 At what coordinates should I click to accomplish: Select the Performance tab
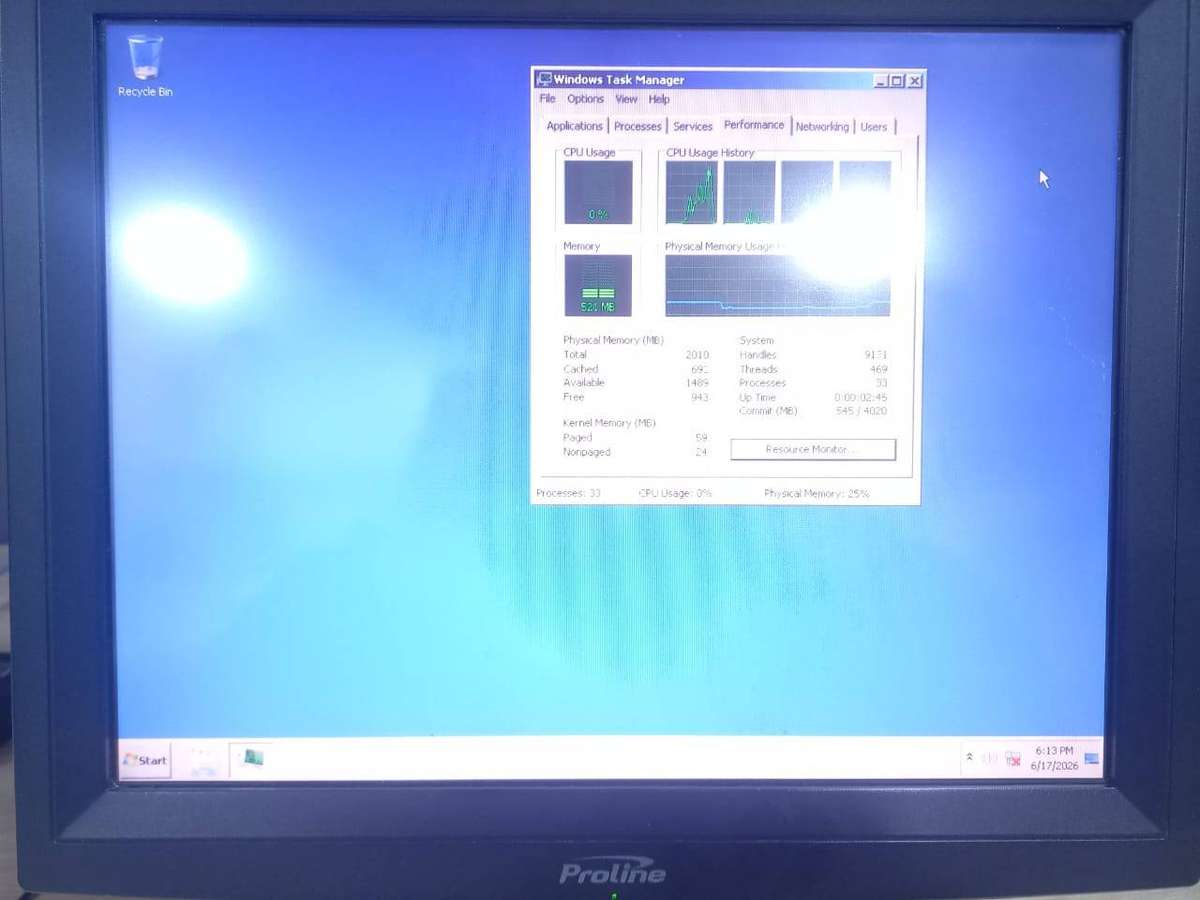click(x=754, y=125)
